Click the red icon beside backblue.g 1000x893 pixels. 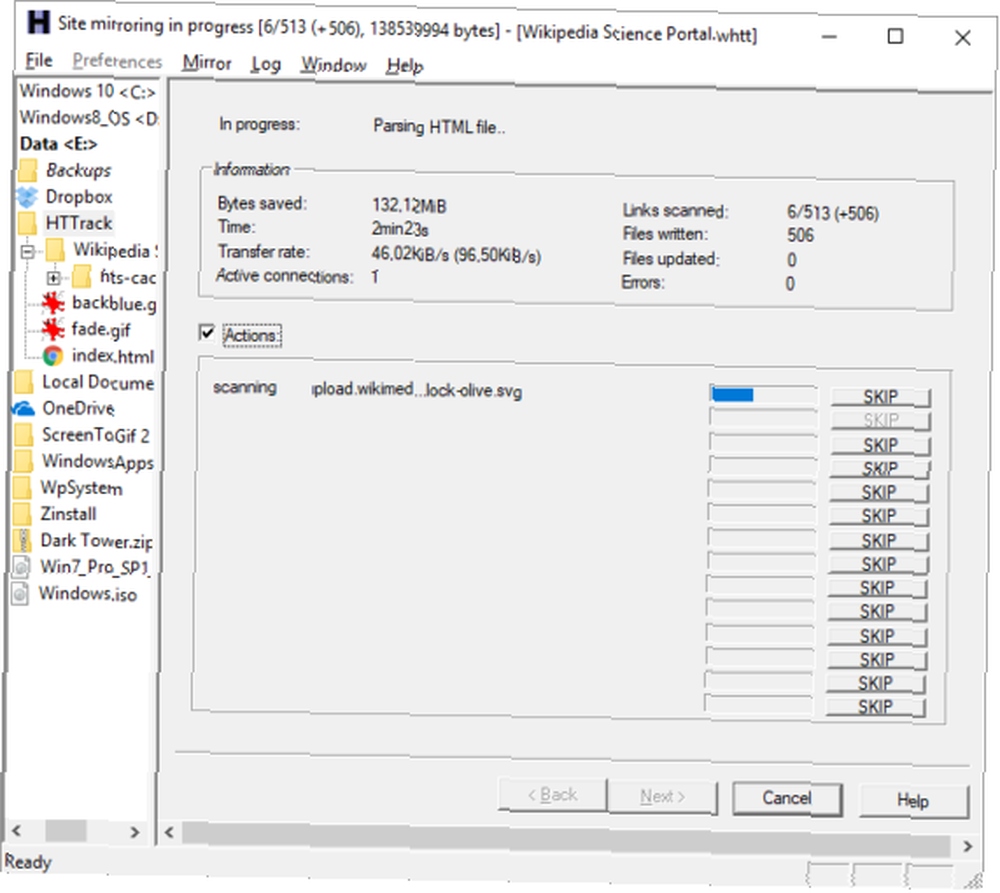click(53, 303)
